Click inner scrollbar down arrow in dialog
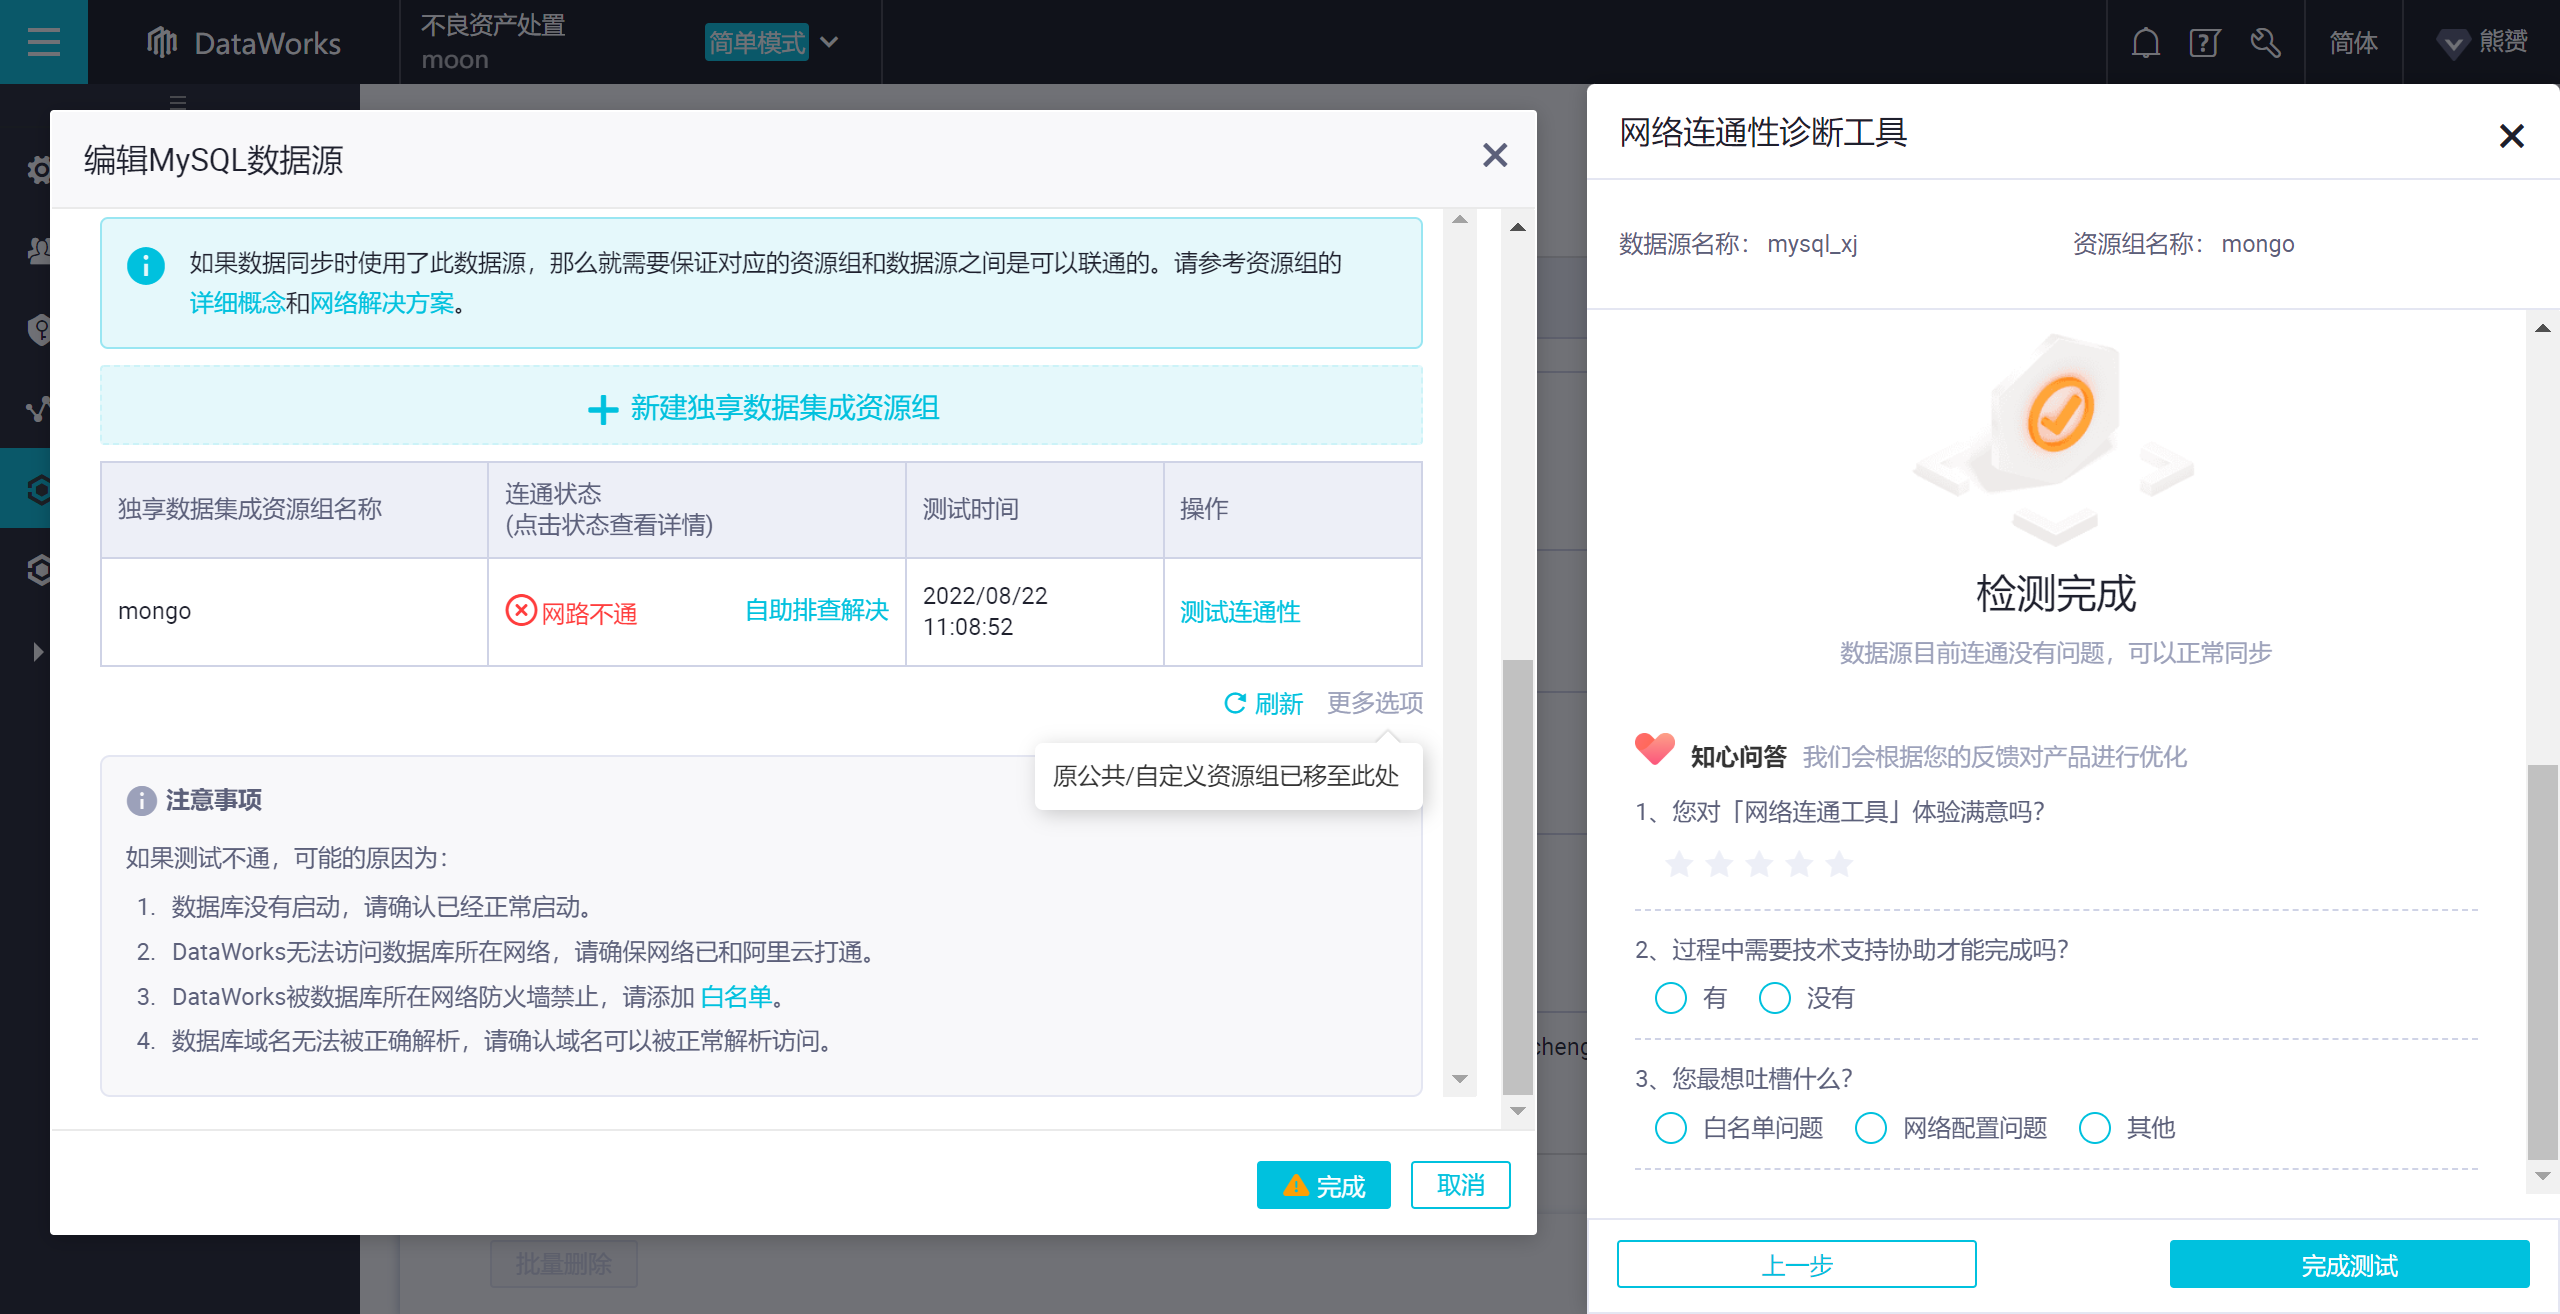Viewport: 2560px width, 1314px height. (1460, 1079)
